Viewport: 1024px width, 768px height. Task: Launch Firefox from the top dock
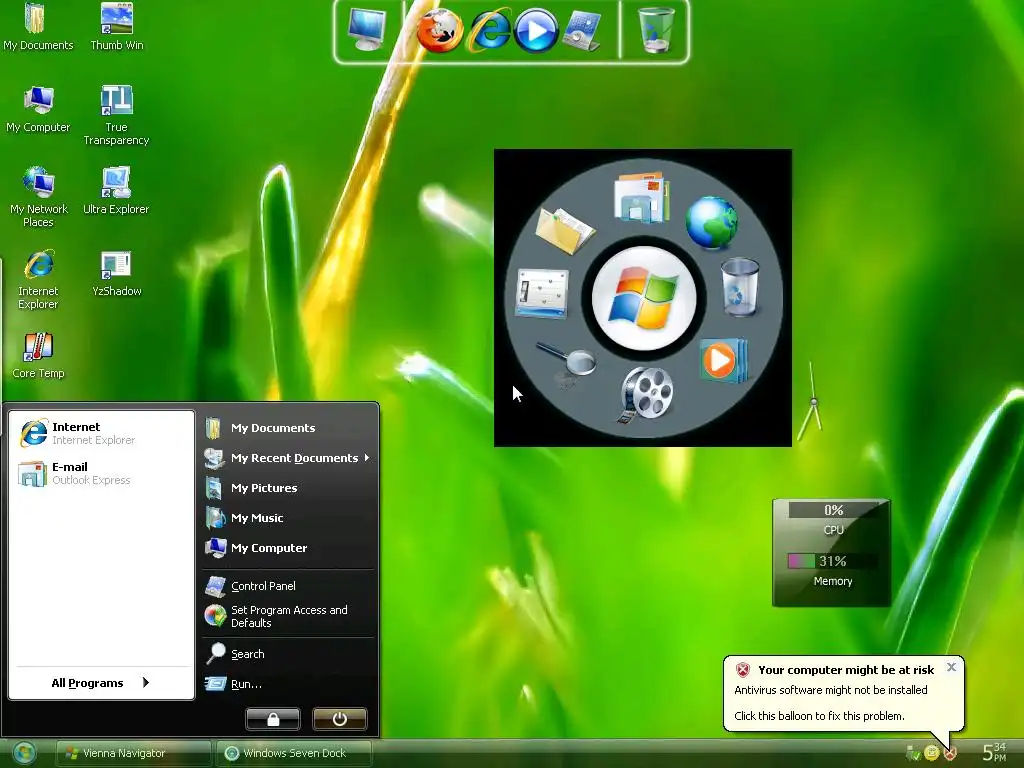click(440, 31)
